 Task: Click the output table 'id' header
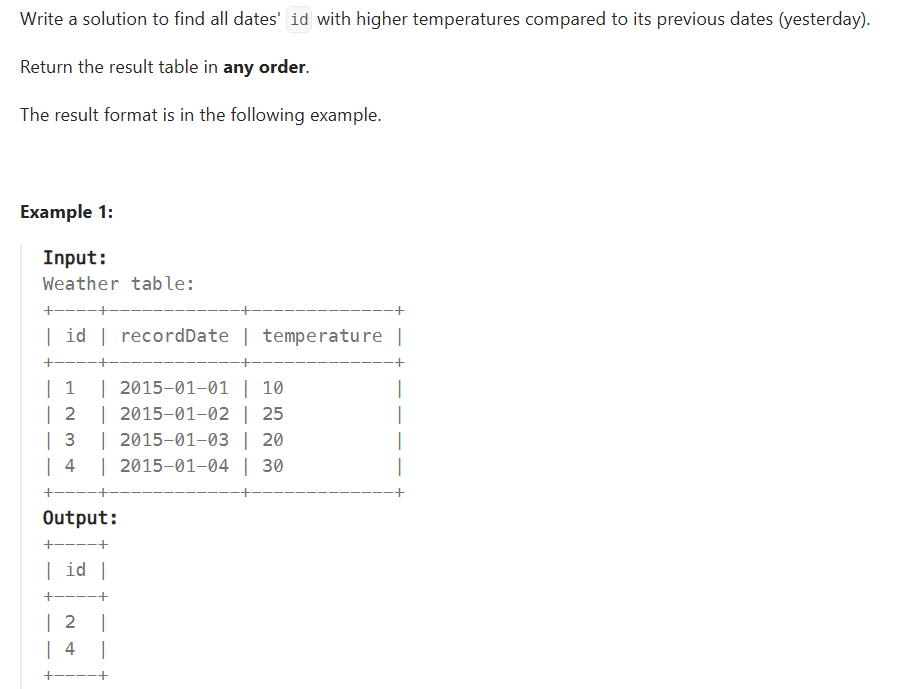75,570
